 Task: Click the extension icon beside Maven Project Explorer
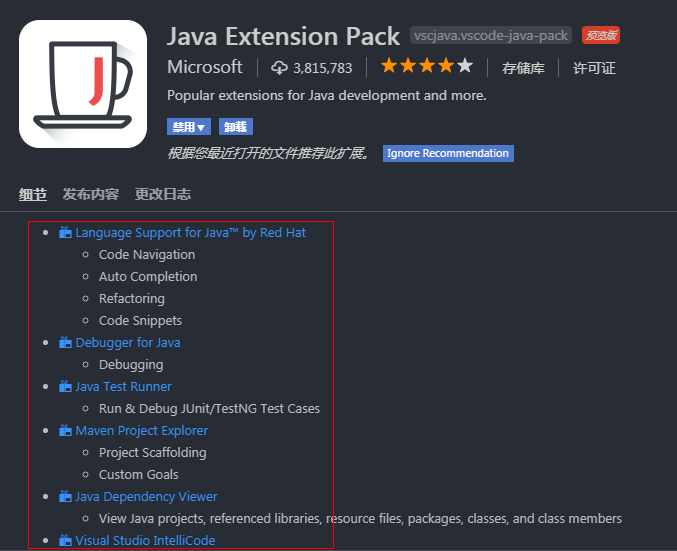[x=66, y=431]
